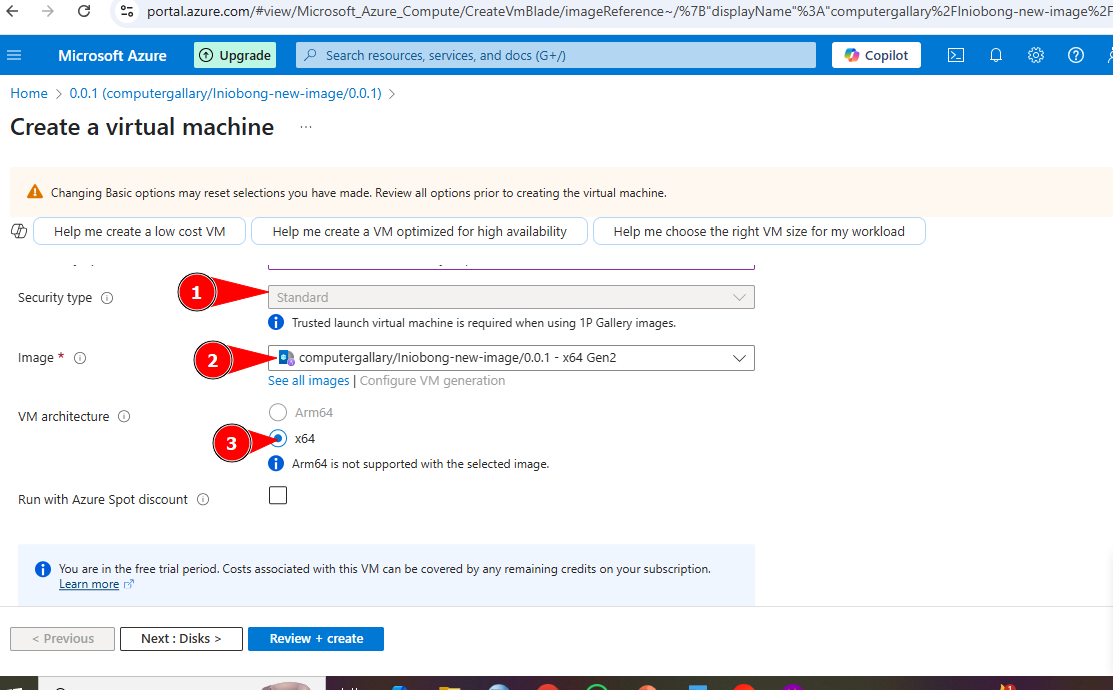Click Help me choose the right VM size
This screenshot has width=1113, height=690.
pyautogui.click(x=759, y=231)
